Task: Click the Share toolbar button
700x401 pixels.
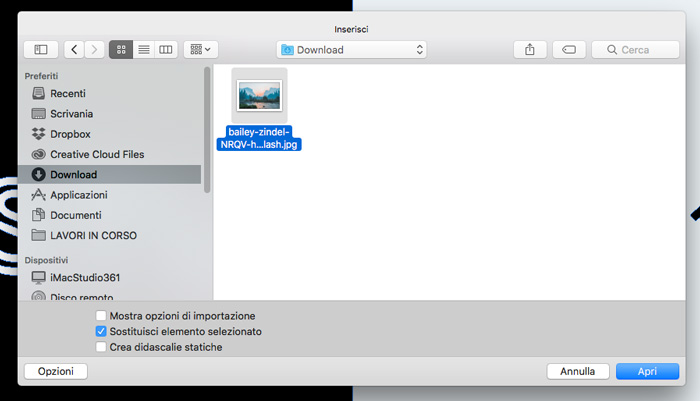Action: pyautogui.click(x=530, y=50)
